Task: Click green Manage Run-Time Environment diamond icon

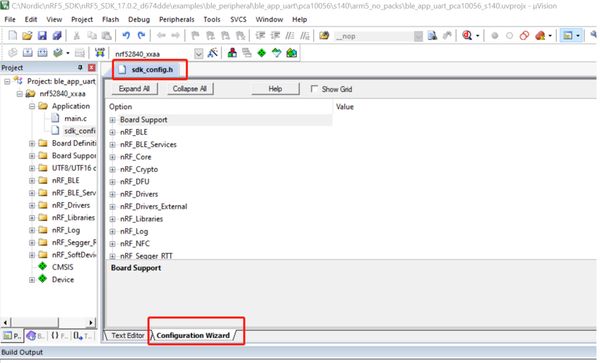Action: tap(261, 53)
